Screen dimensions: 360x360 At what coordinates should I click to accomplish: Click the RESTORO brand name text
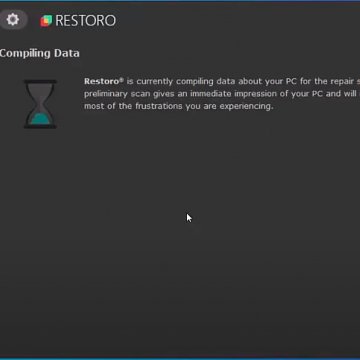(x=85, y=21)
